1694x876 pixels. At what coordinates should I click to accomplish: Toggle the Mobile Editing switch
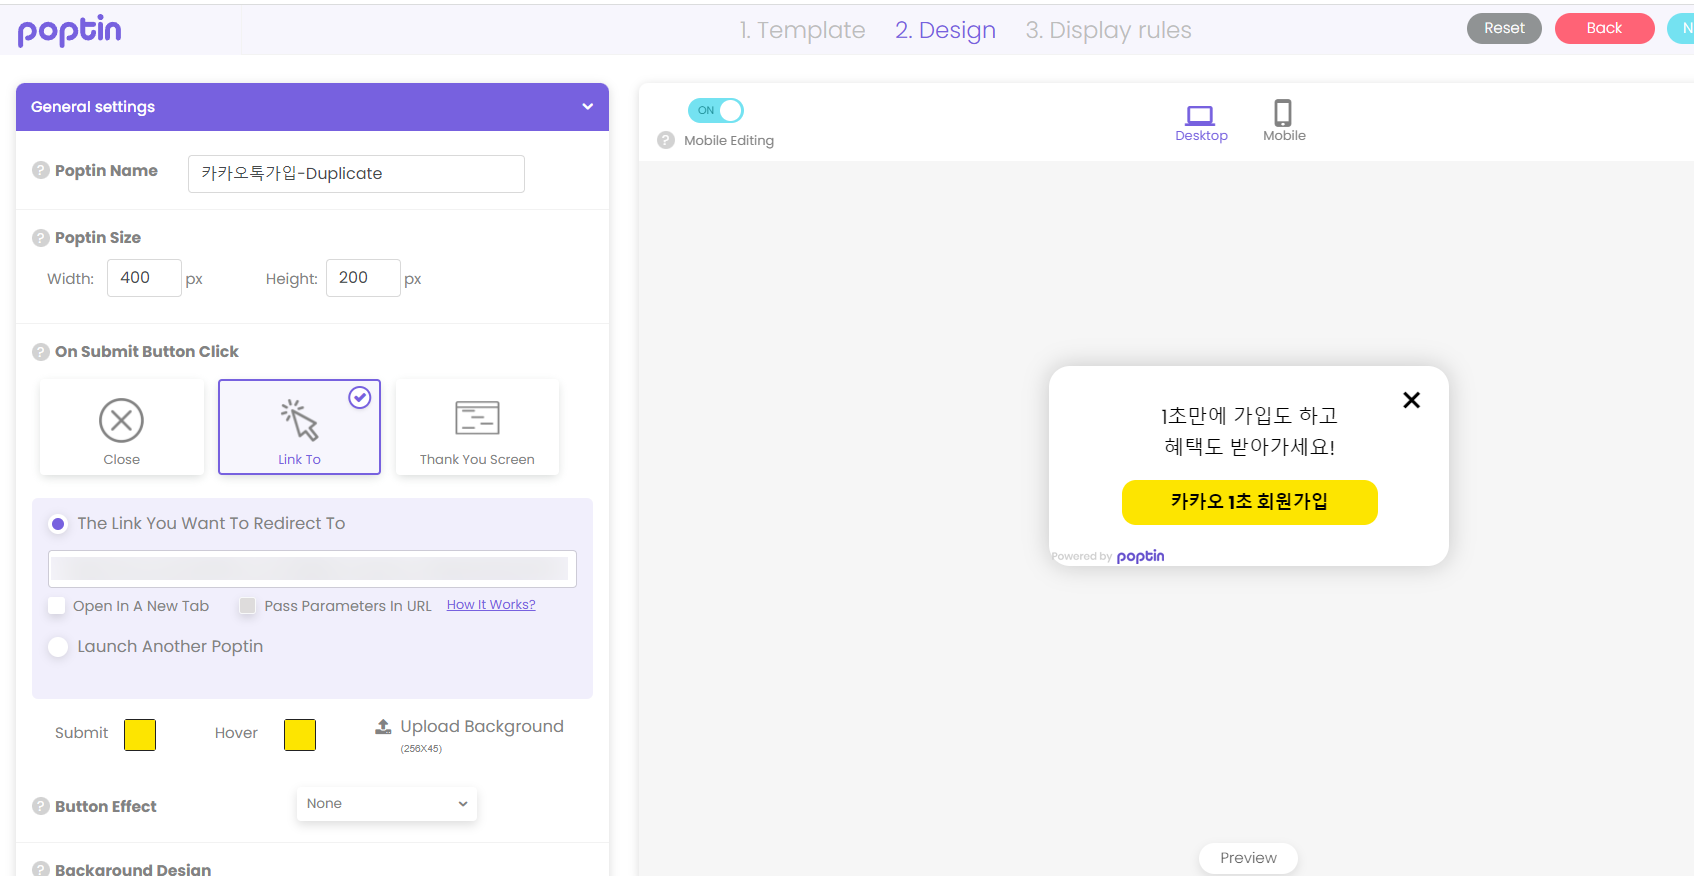[x=716, y=110]
